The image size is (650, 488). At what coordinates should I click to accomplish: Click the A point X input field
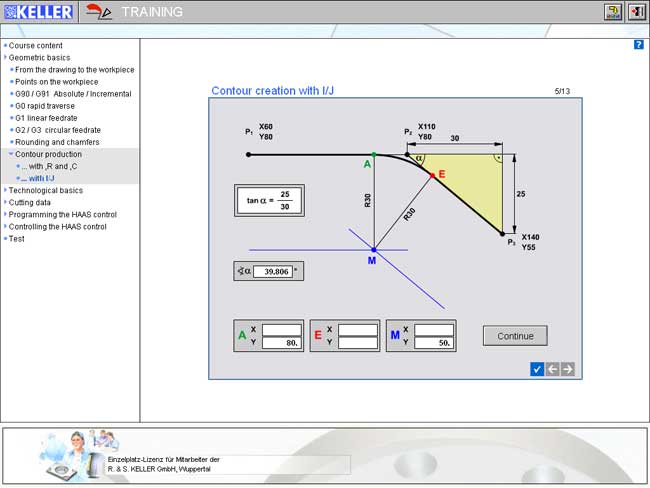tap(281, 330)
